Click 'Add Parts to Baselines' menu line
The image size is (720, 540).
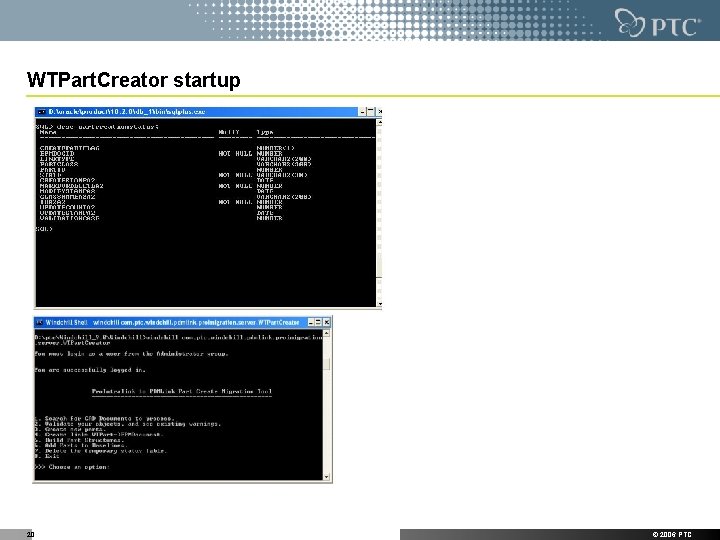pyautogui.click(x=80, y=445)
